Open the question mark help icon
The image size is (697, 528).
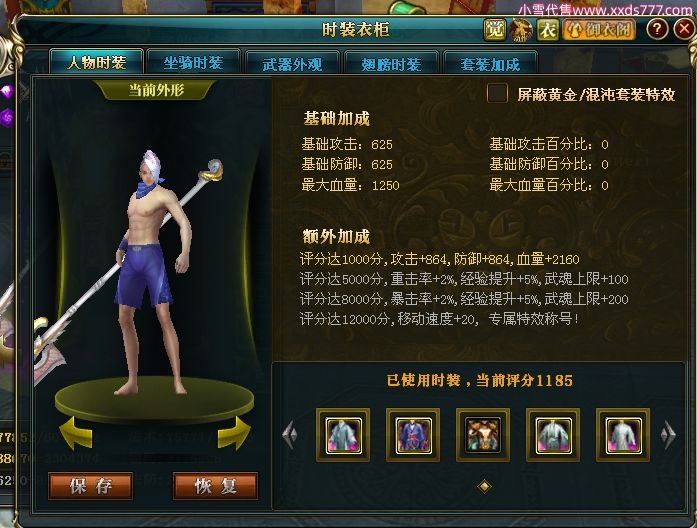(657, 29)
